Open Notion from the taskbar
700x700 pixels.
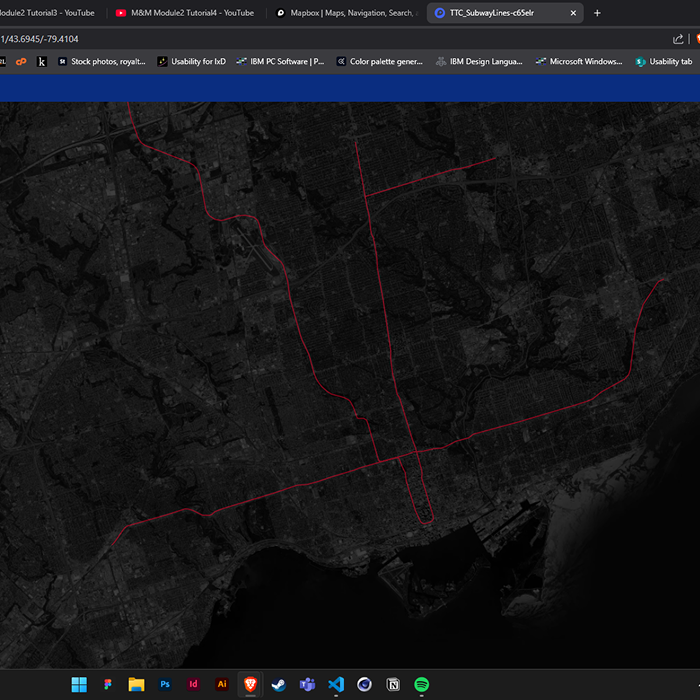(x=393, y=684)
